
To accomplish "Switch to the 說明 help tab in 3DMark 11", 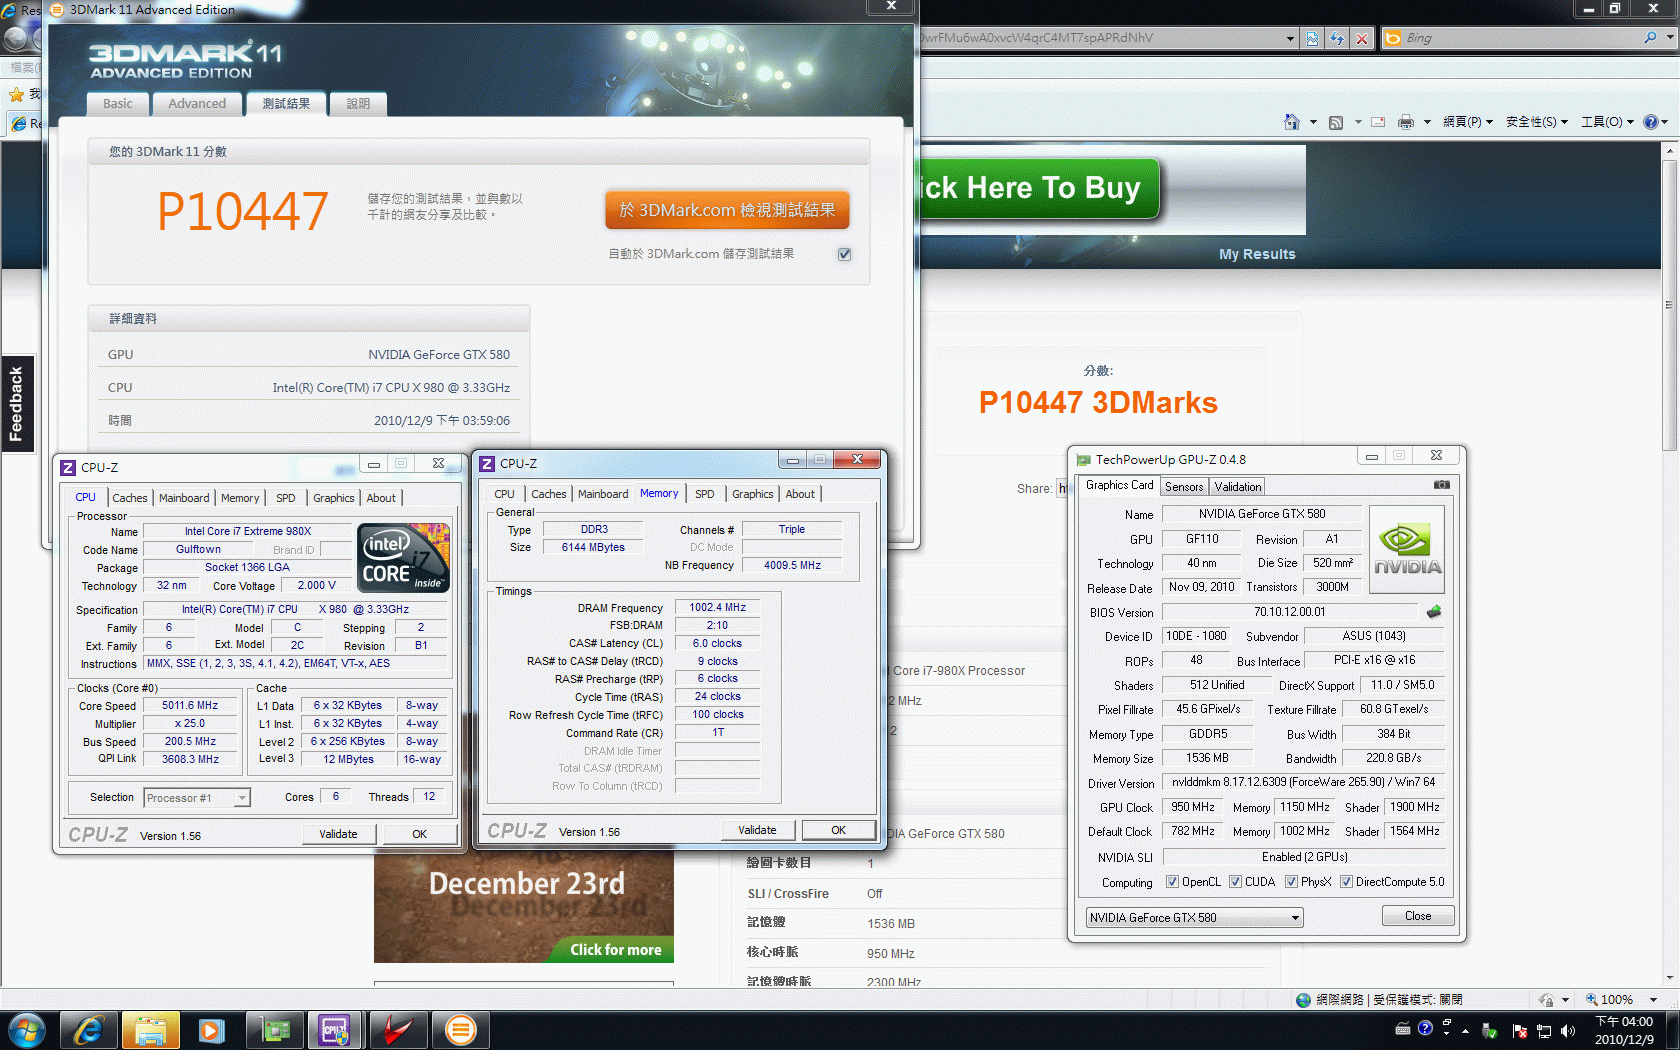I will (x=358, y=104).
